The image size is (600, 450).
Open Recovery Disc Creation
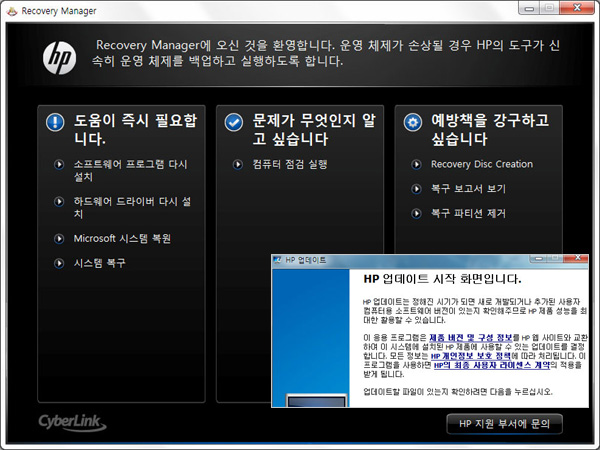click(x=482, y=165)
